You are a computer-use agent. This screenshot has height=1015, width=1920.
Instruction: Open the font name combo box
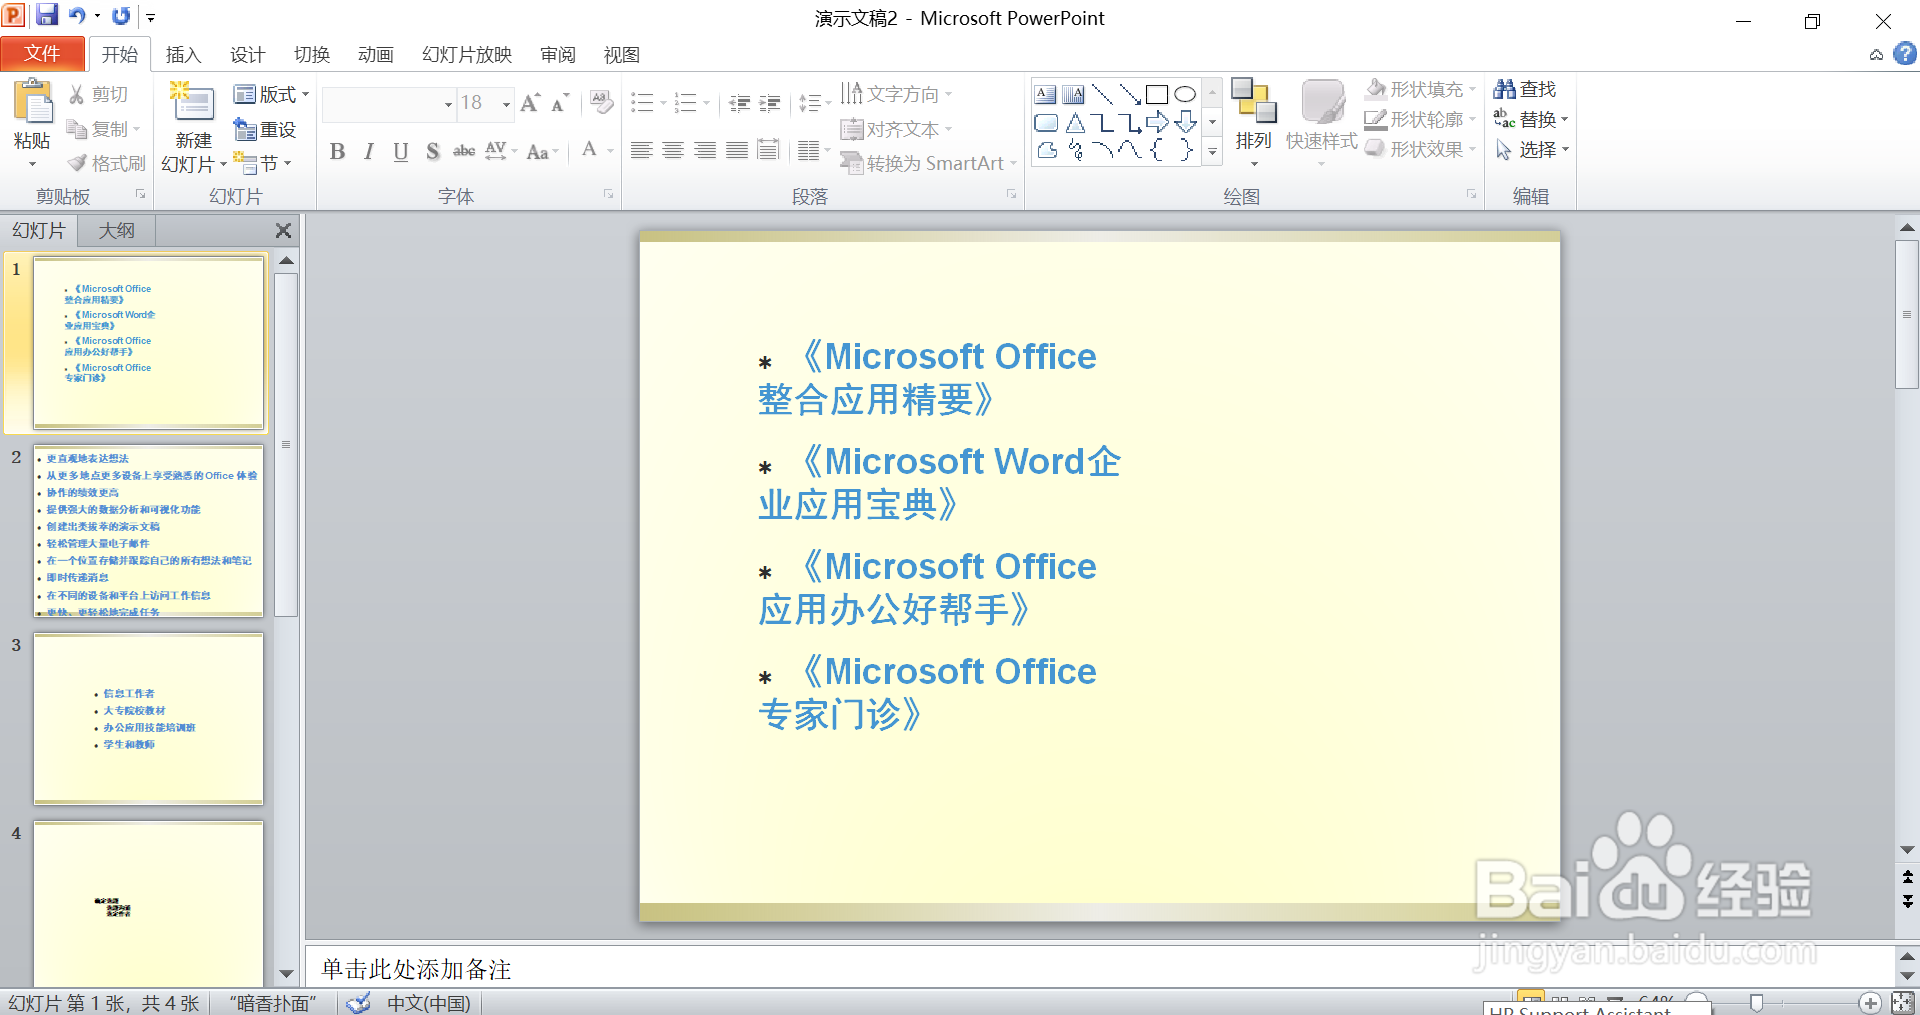(x=389, y=103)
